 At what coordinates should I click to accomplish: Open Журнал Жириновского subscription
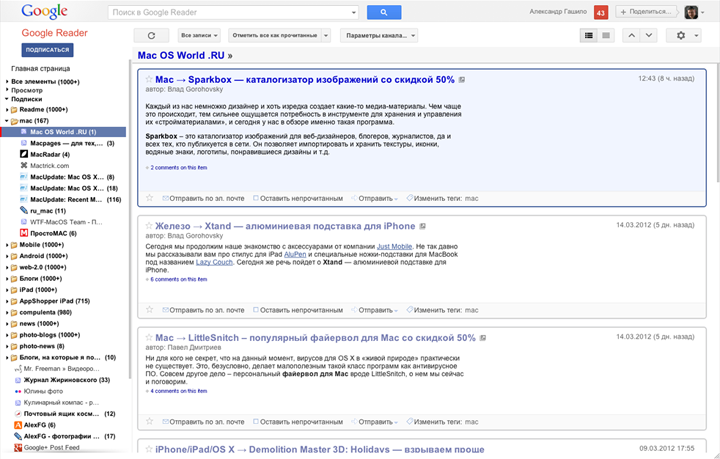click(62, 380)
